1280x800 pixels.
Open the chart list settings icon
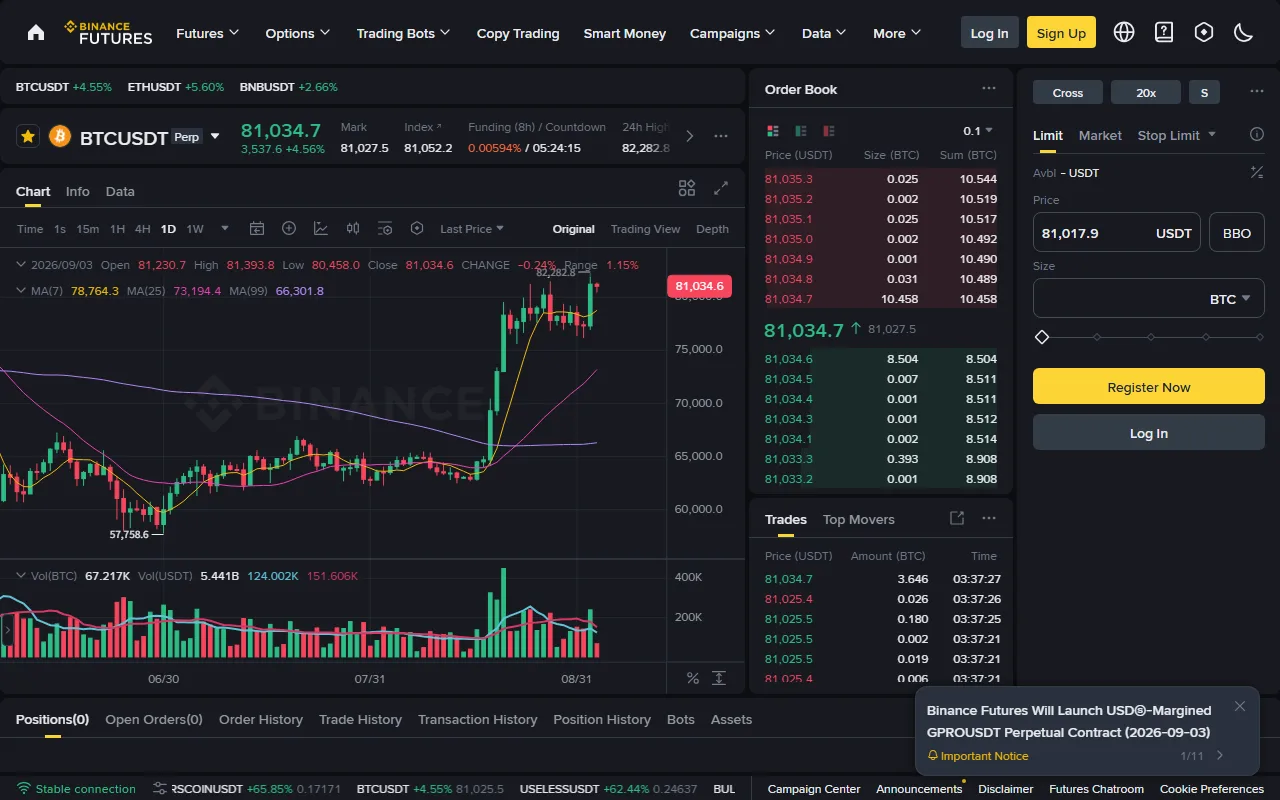pyautogui.click(x=385, y=229)
